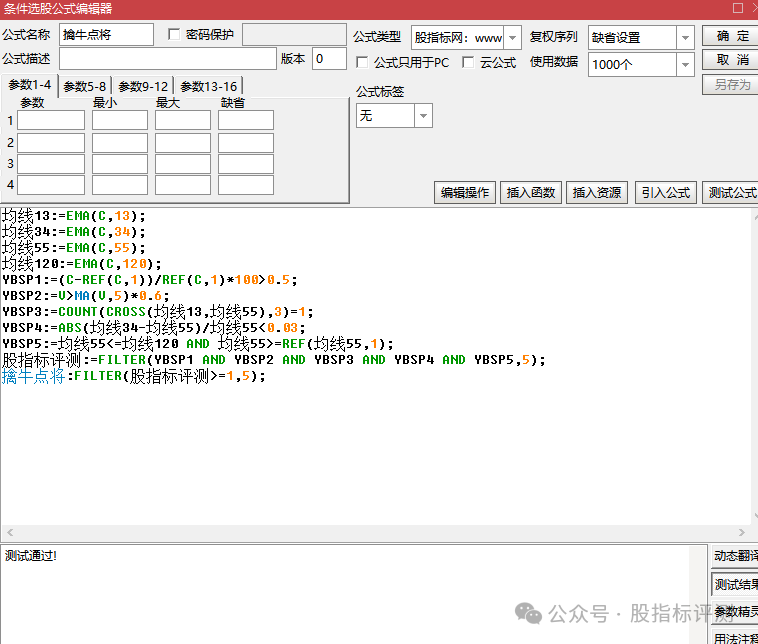Open the 公式类型 dropdown
The height and width of the screenshot is (644, 758).
click(x=512, y=38)
